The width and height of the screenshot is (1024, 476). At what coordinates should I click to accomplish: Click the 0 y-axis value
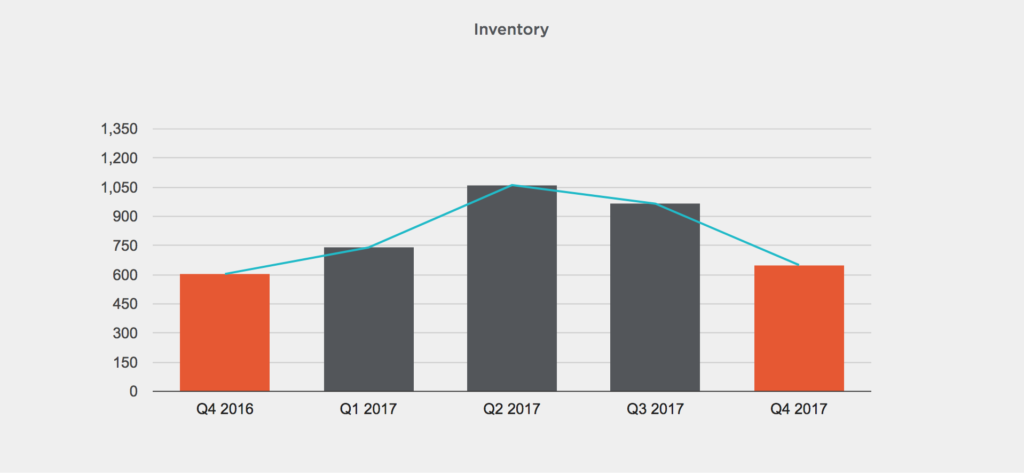tap(134, 391)
